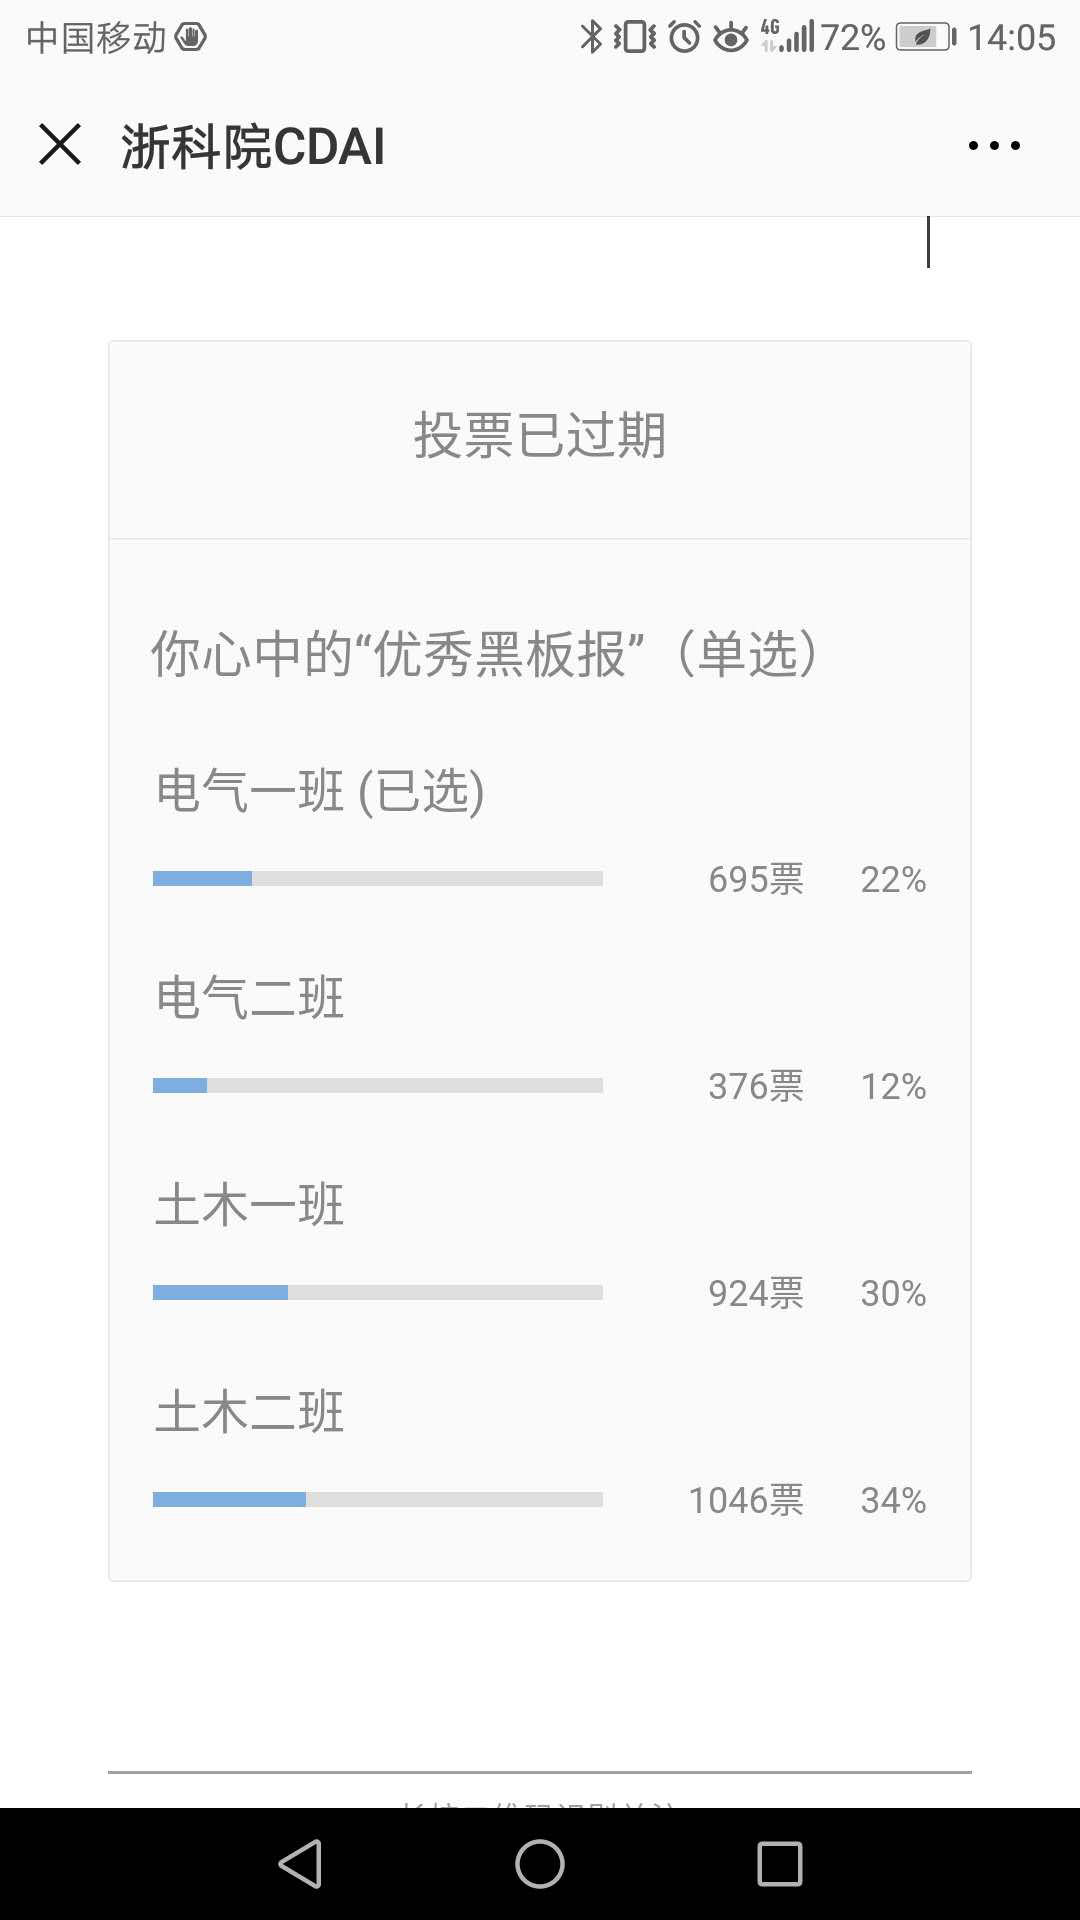The image size is (1080, 1920).
Task: Open recent apps with square button
Action: 780,1864
